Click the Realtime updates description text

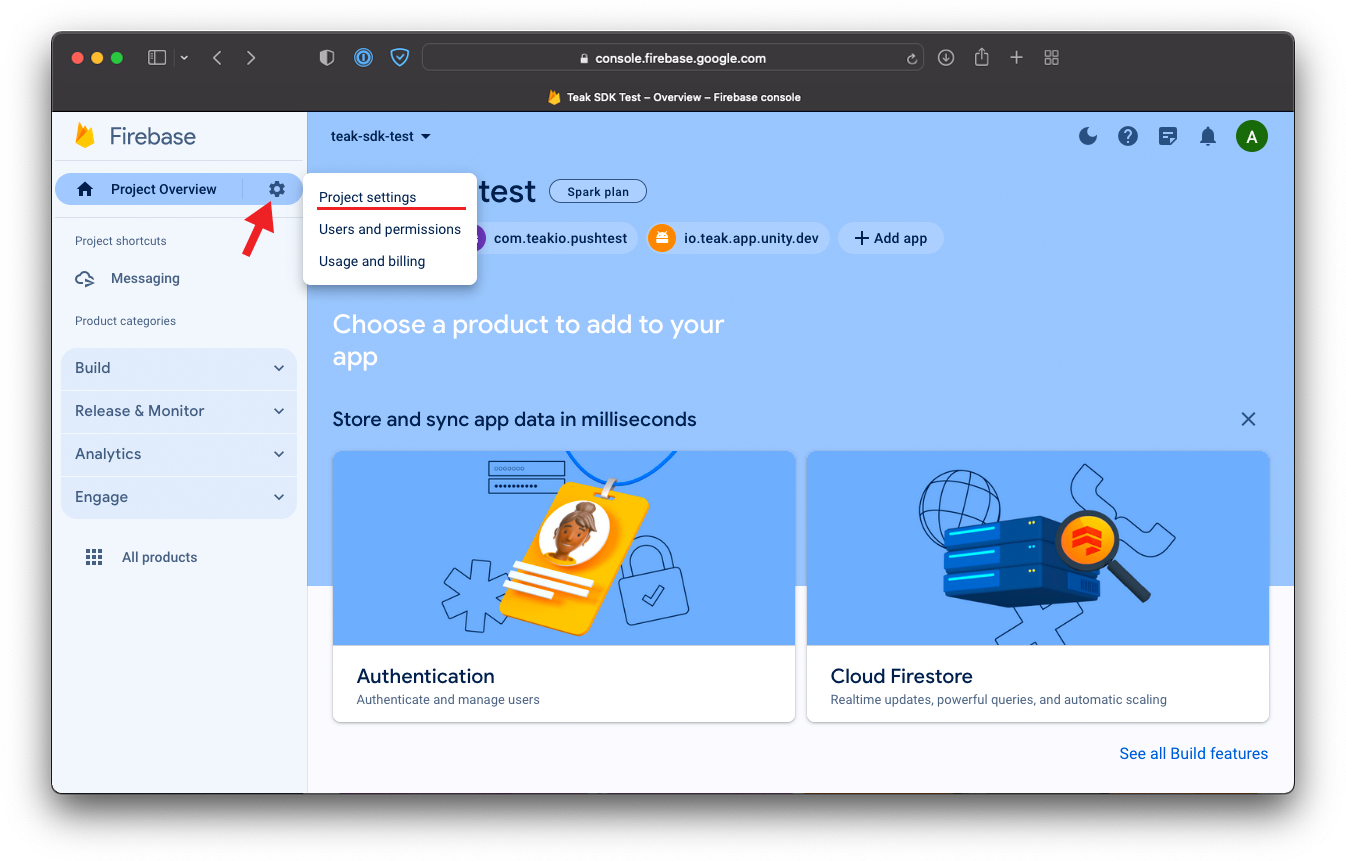coord(998,700)
